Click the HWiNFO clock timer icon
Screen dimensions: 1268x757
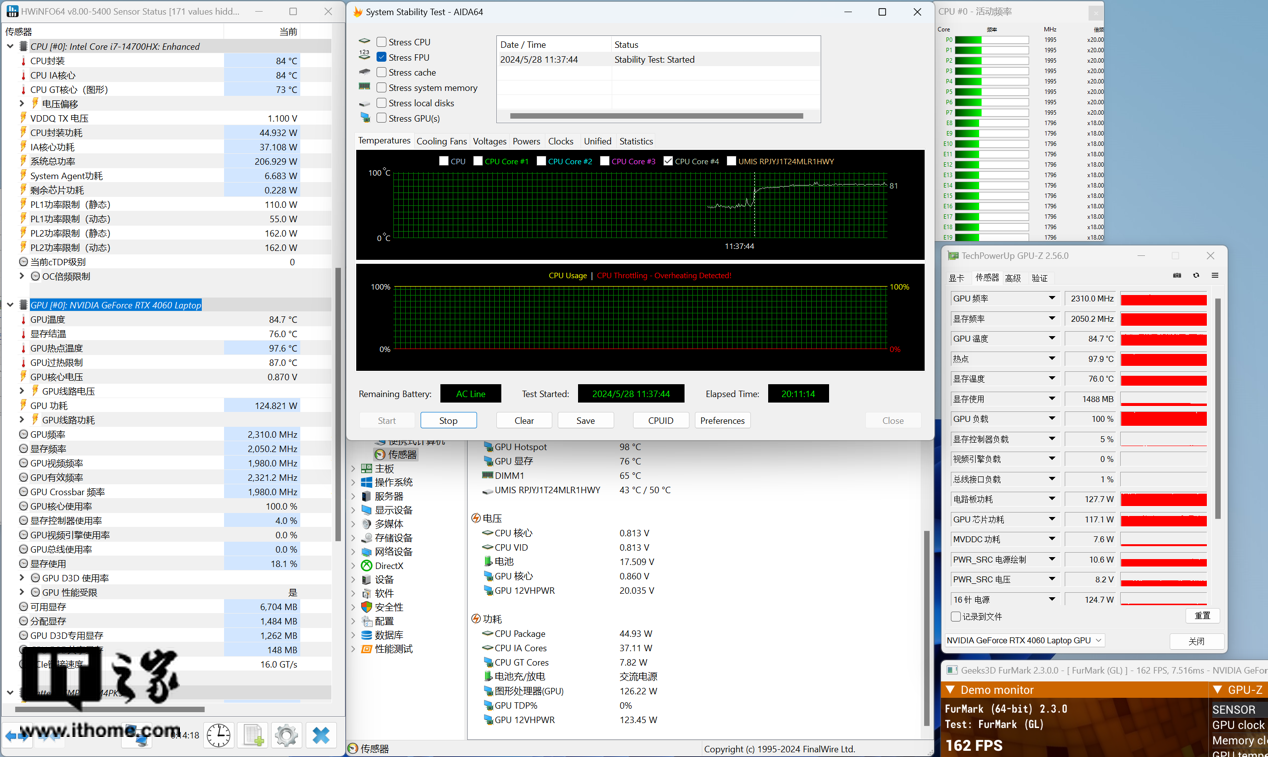coord(218,735)
